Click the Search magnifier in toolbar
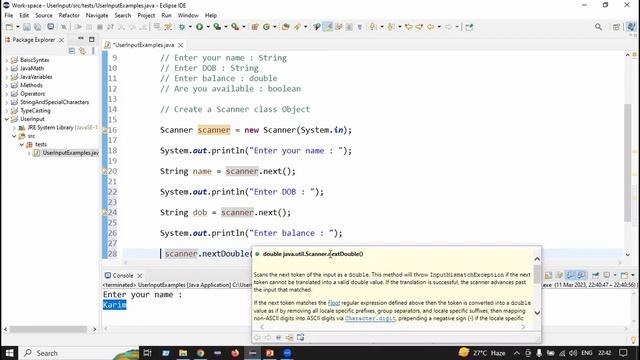The height and width of the screenshot is (360, 640). click(x=598, y=27)
